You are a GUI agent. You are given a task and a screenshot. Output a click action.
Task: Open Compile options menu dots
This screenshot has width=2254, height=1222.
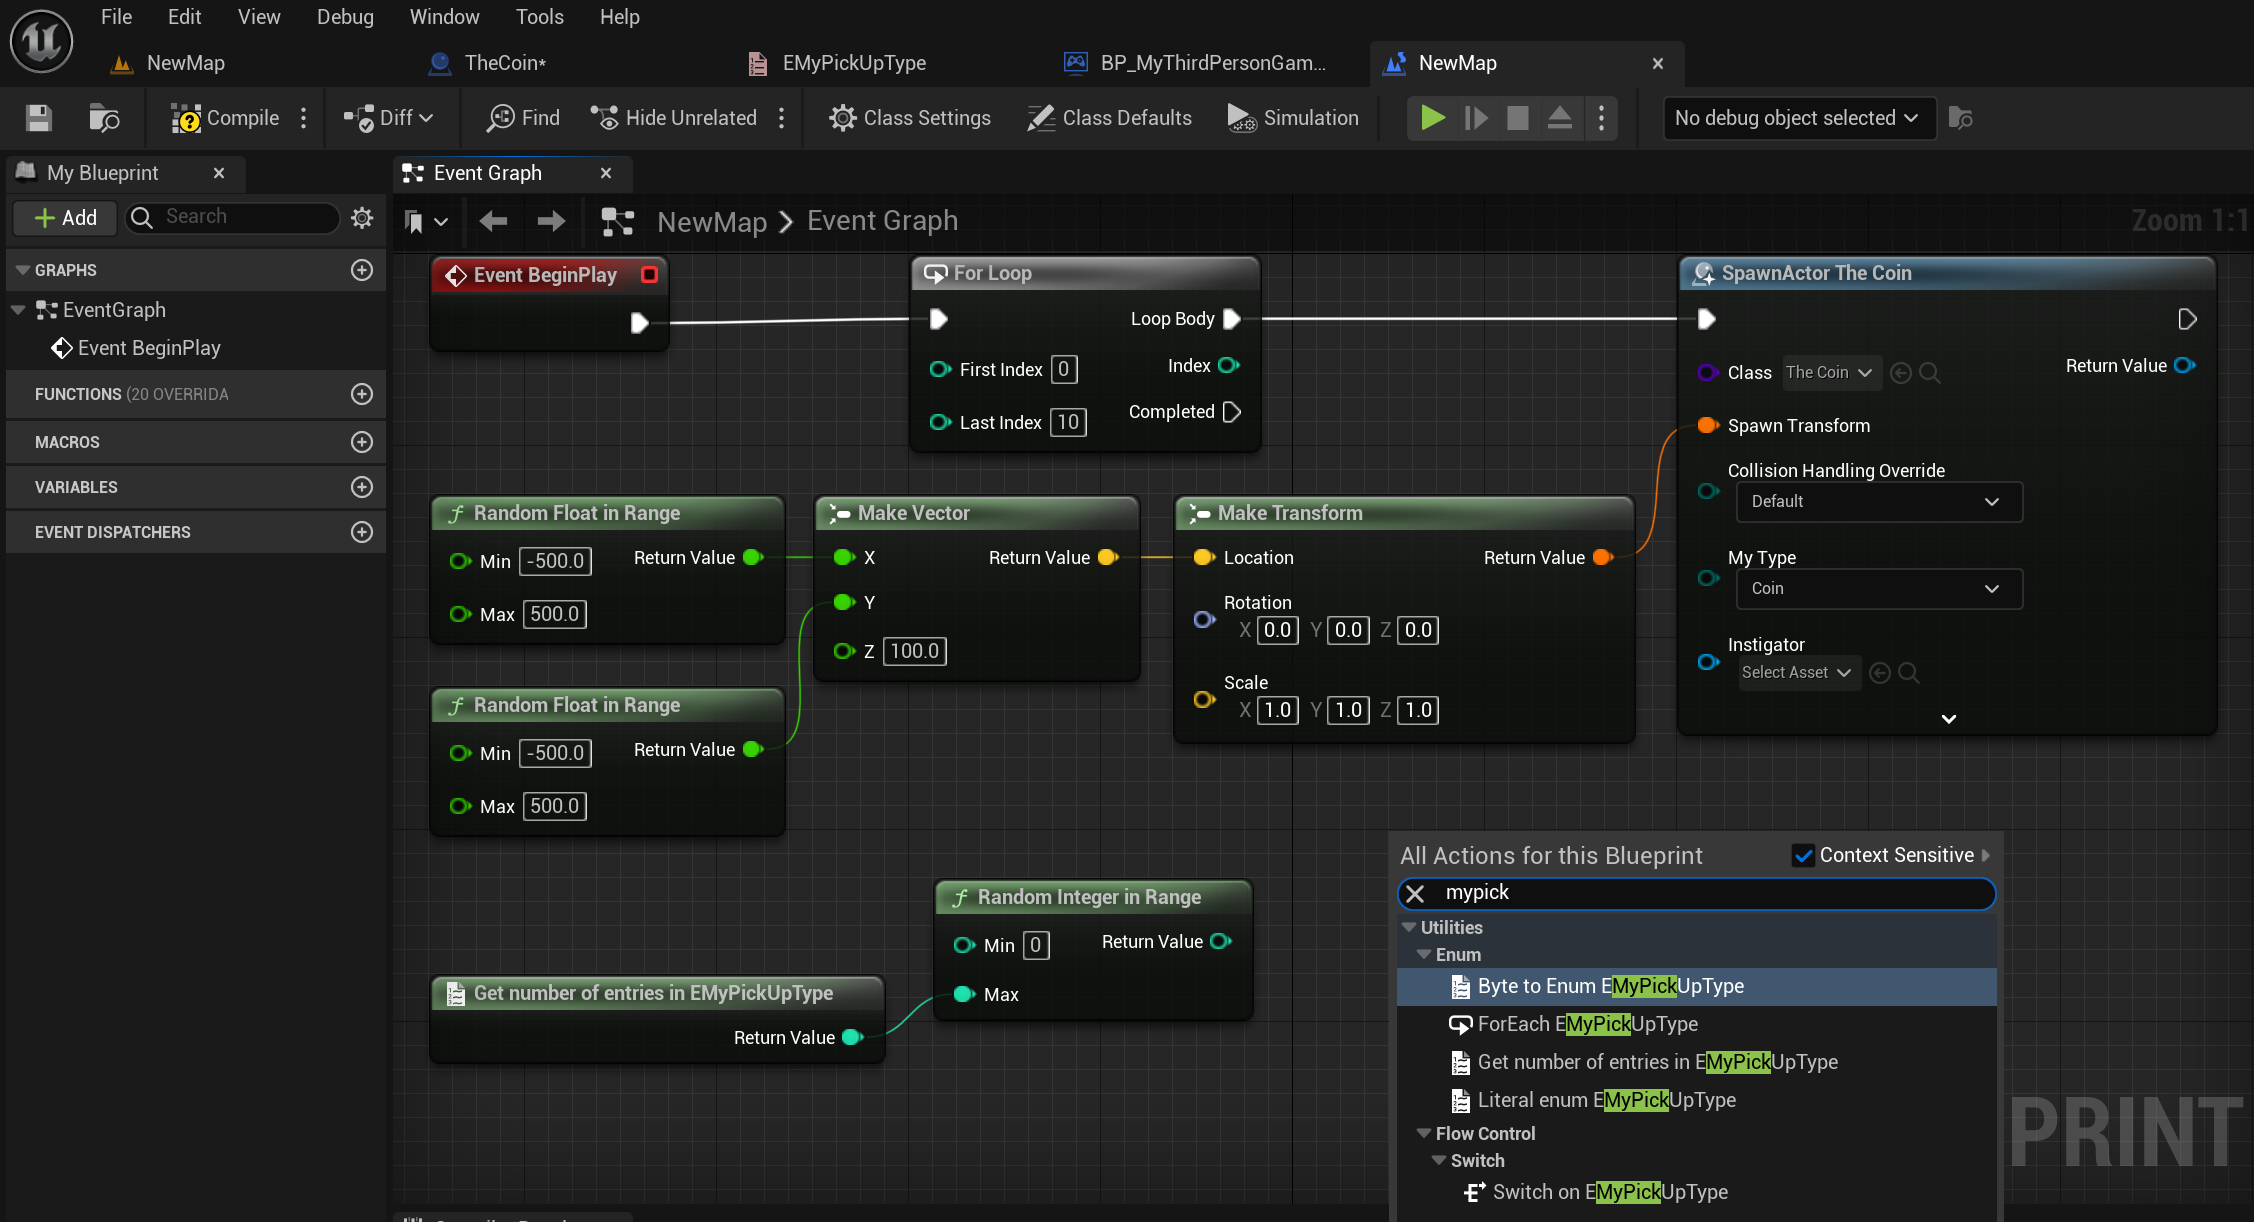[x=304, y=118]
